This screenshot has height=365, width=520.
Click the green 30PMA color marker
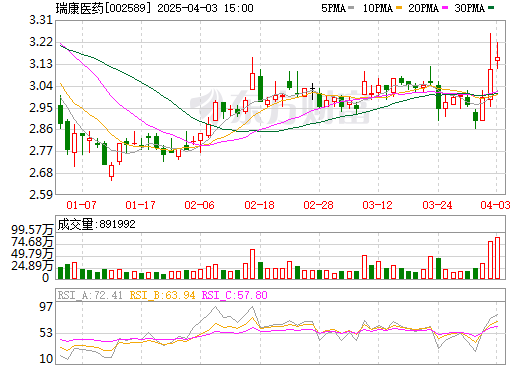491,8
